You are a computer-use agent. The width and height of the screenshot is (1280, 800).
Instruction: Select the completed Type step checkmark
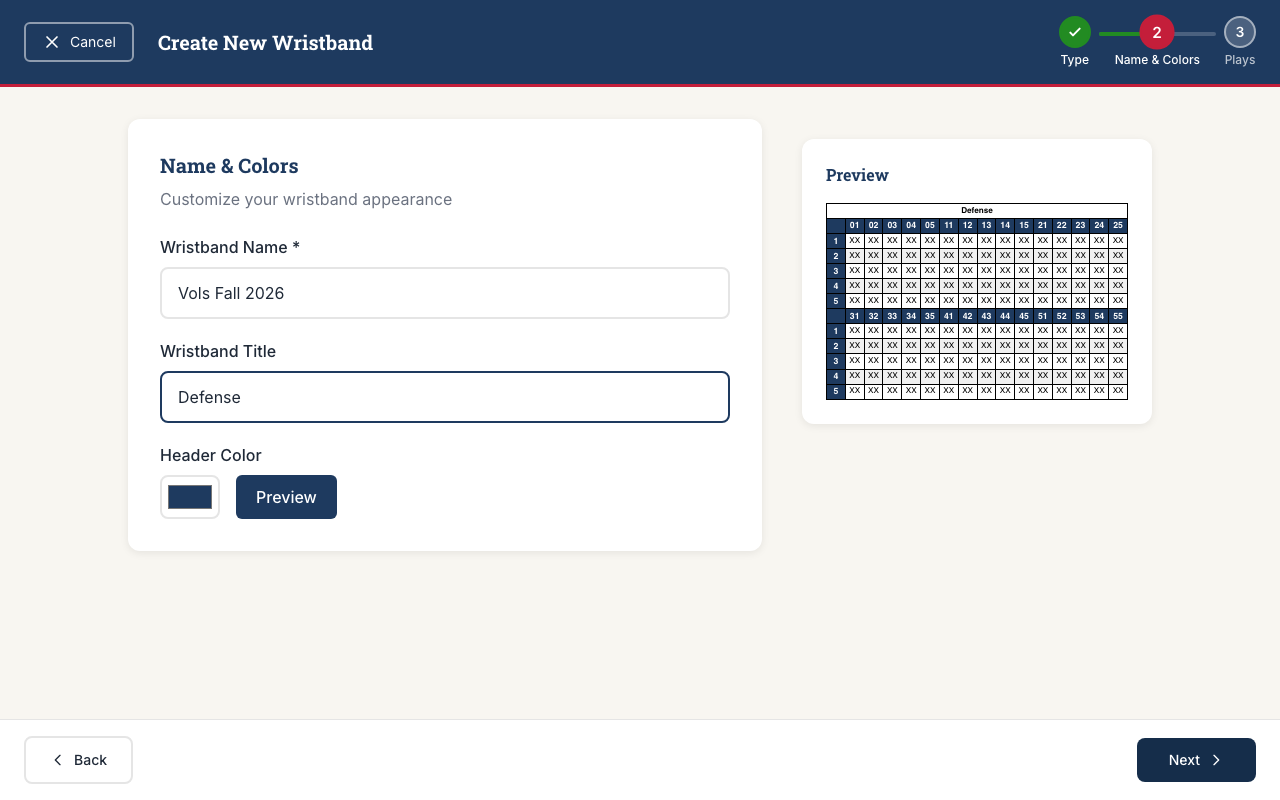click(x=1075, y=32)
